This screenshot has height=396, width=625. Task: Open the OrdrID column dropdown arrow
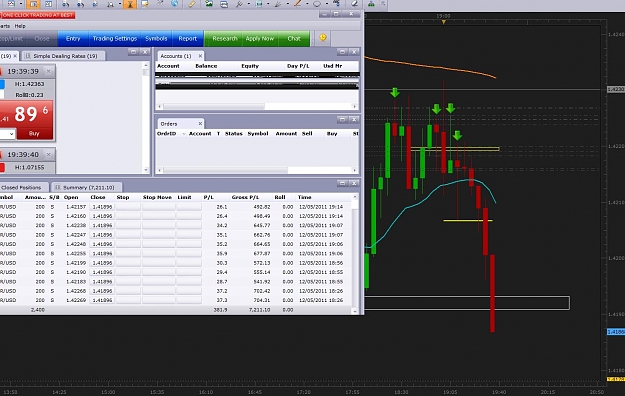pyautogui.click(x=184, y=134)
